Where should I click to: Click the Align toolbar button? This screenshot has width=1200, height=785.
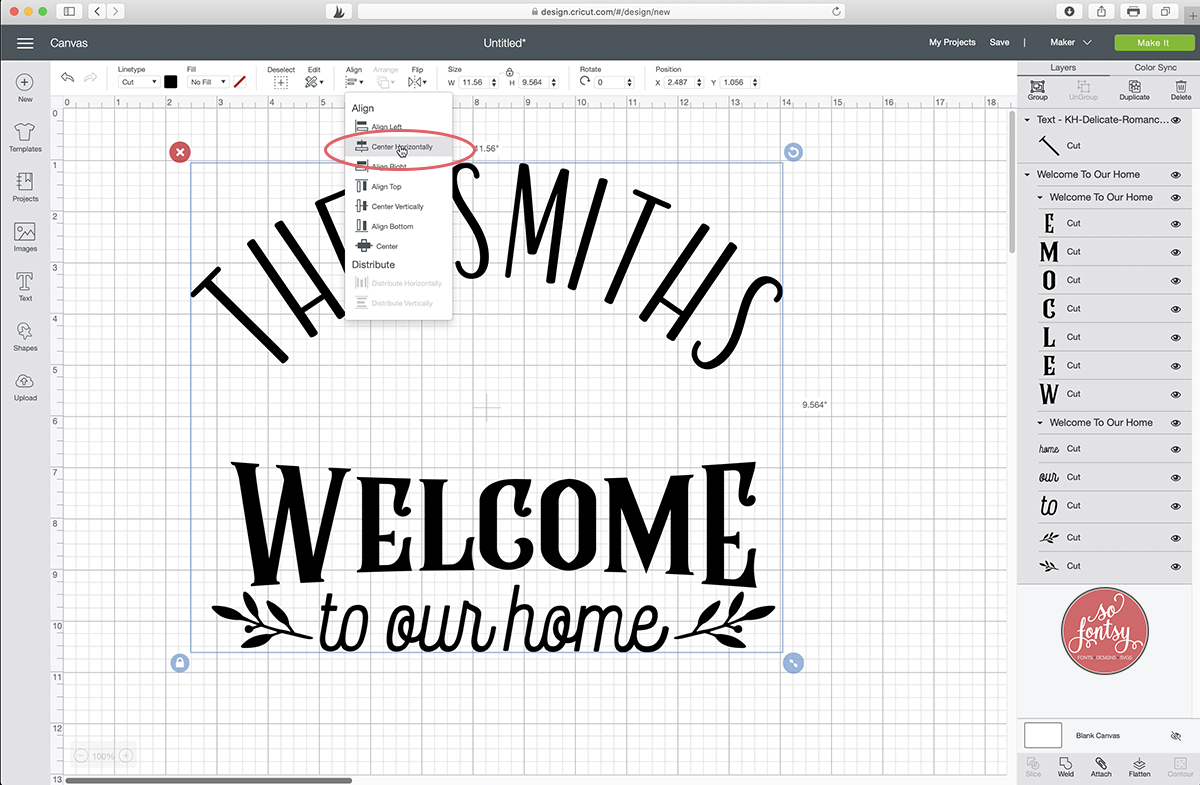point(354,82)
